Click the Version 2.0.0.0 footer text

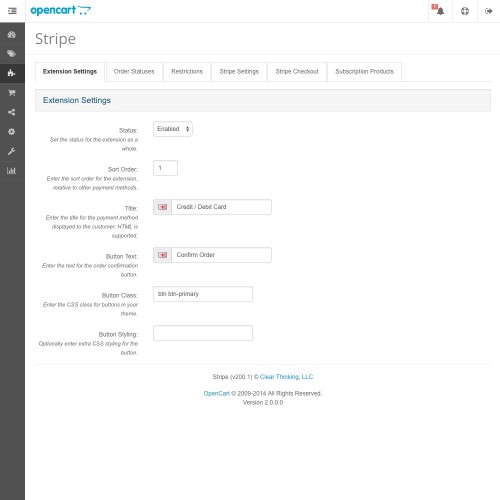pos(263,403)
